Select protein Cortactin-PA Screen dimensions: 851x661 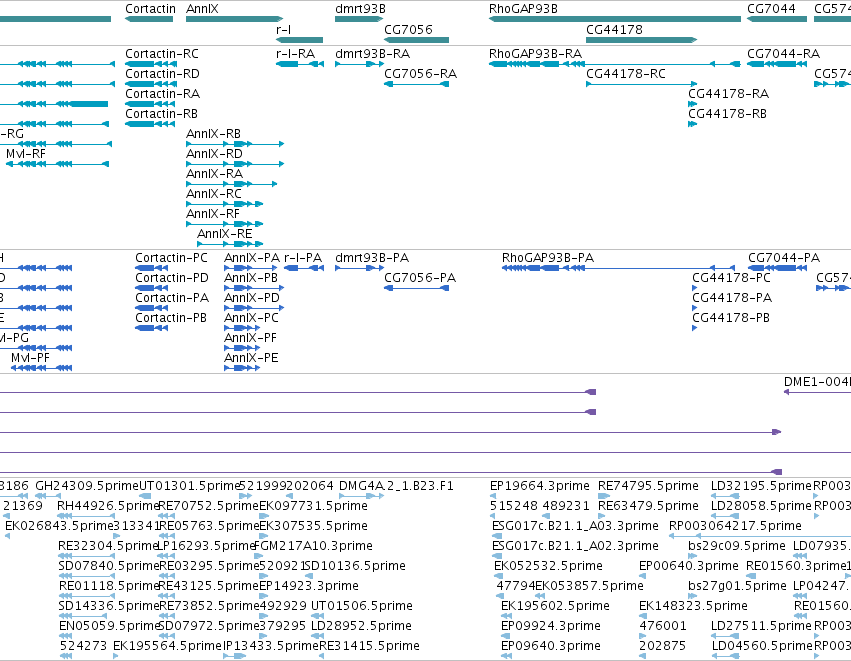coord(172,298)
